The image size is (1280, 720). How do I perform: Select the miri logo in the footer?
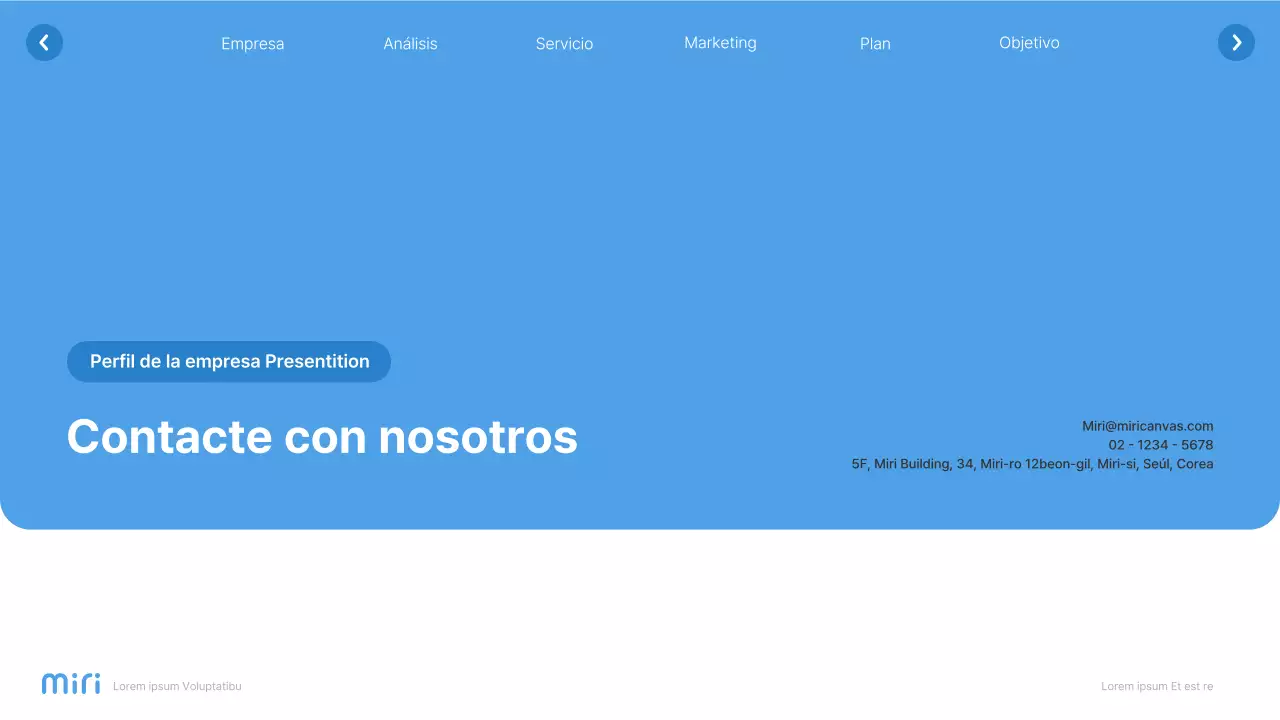[70, 683]
